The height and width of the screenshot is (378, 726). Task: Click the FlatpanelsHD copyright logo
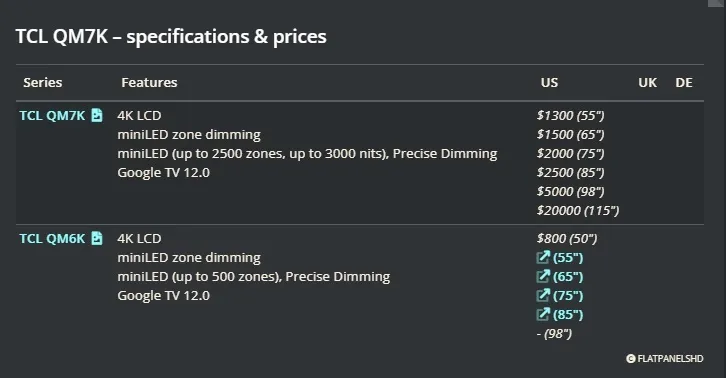pos(664,359)
